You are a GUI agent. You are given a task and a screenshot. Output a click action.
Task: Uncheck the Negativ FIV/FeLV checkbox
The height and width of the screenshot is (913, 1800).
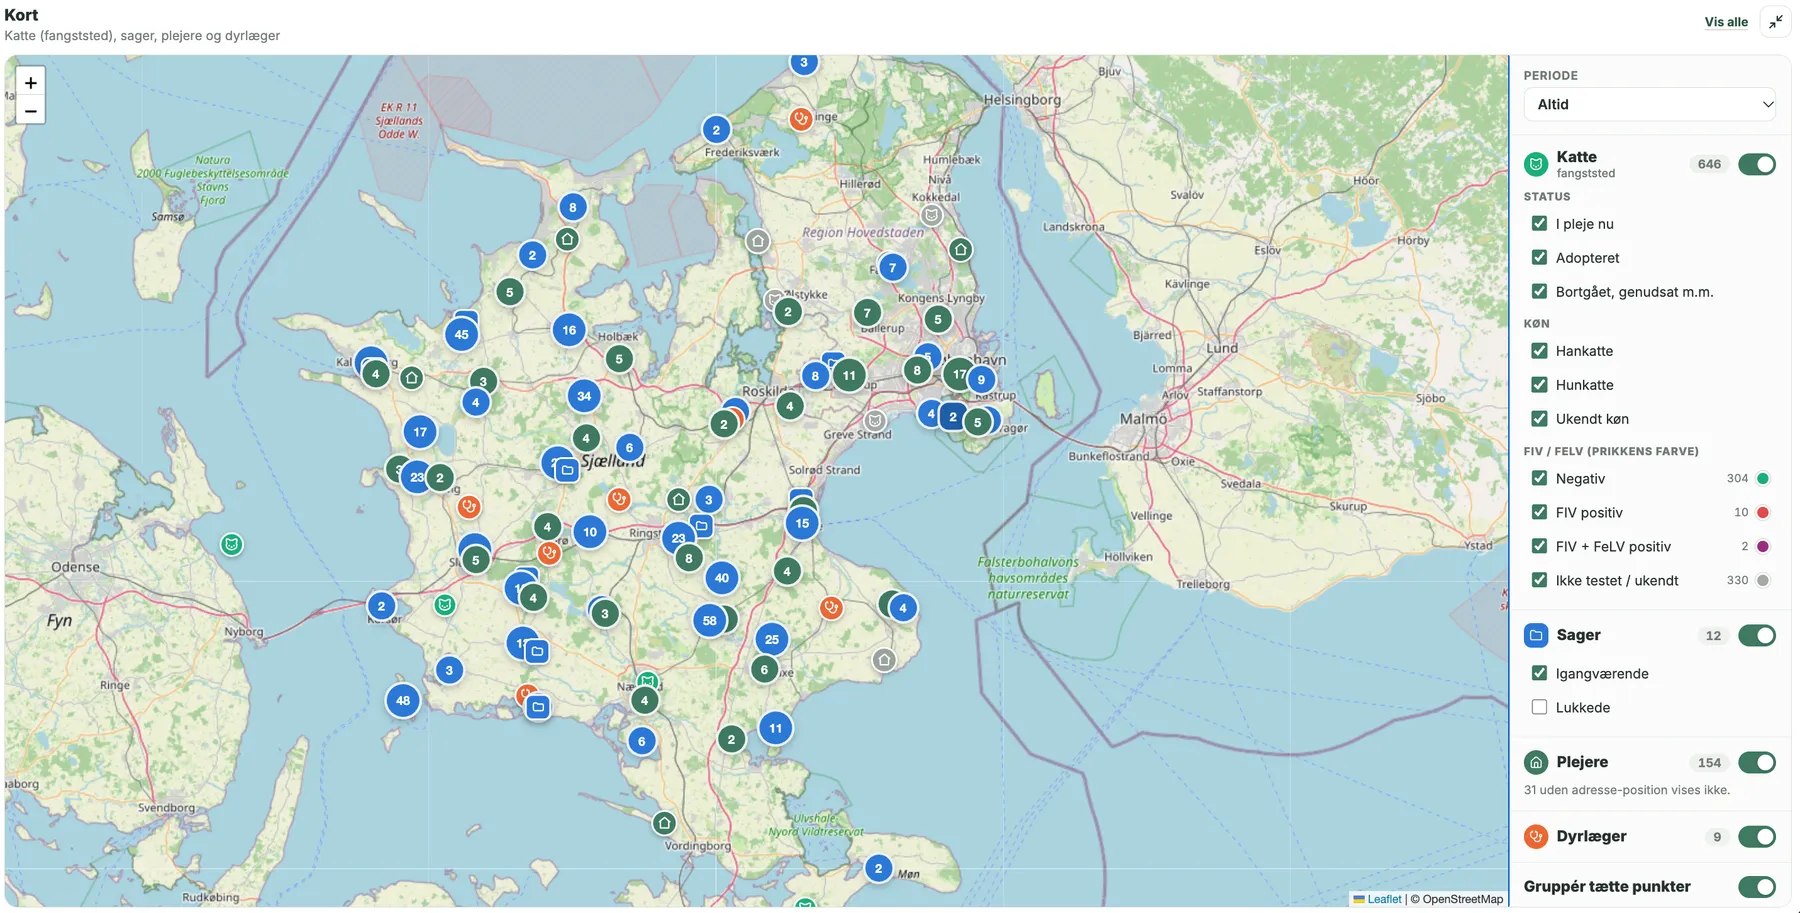[1539, 478]
